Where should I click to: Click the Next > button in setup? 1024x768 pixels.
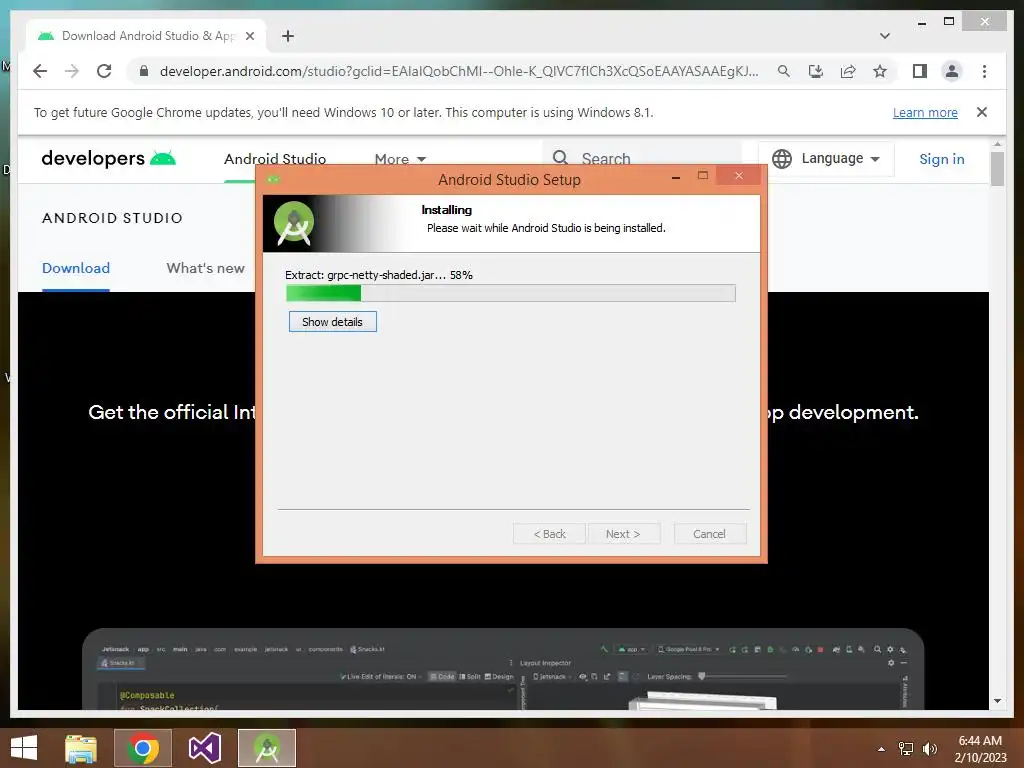point(623,534)
